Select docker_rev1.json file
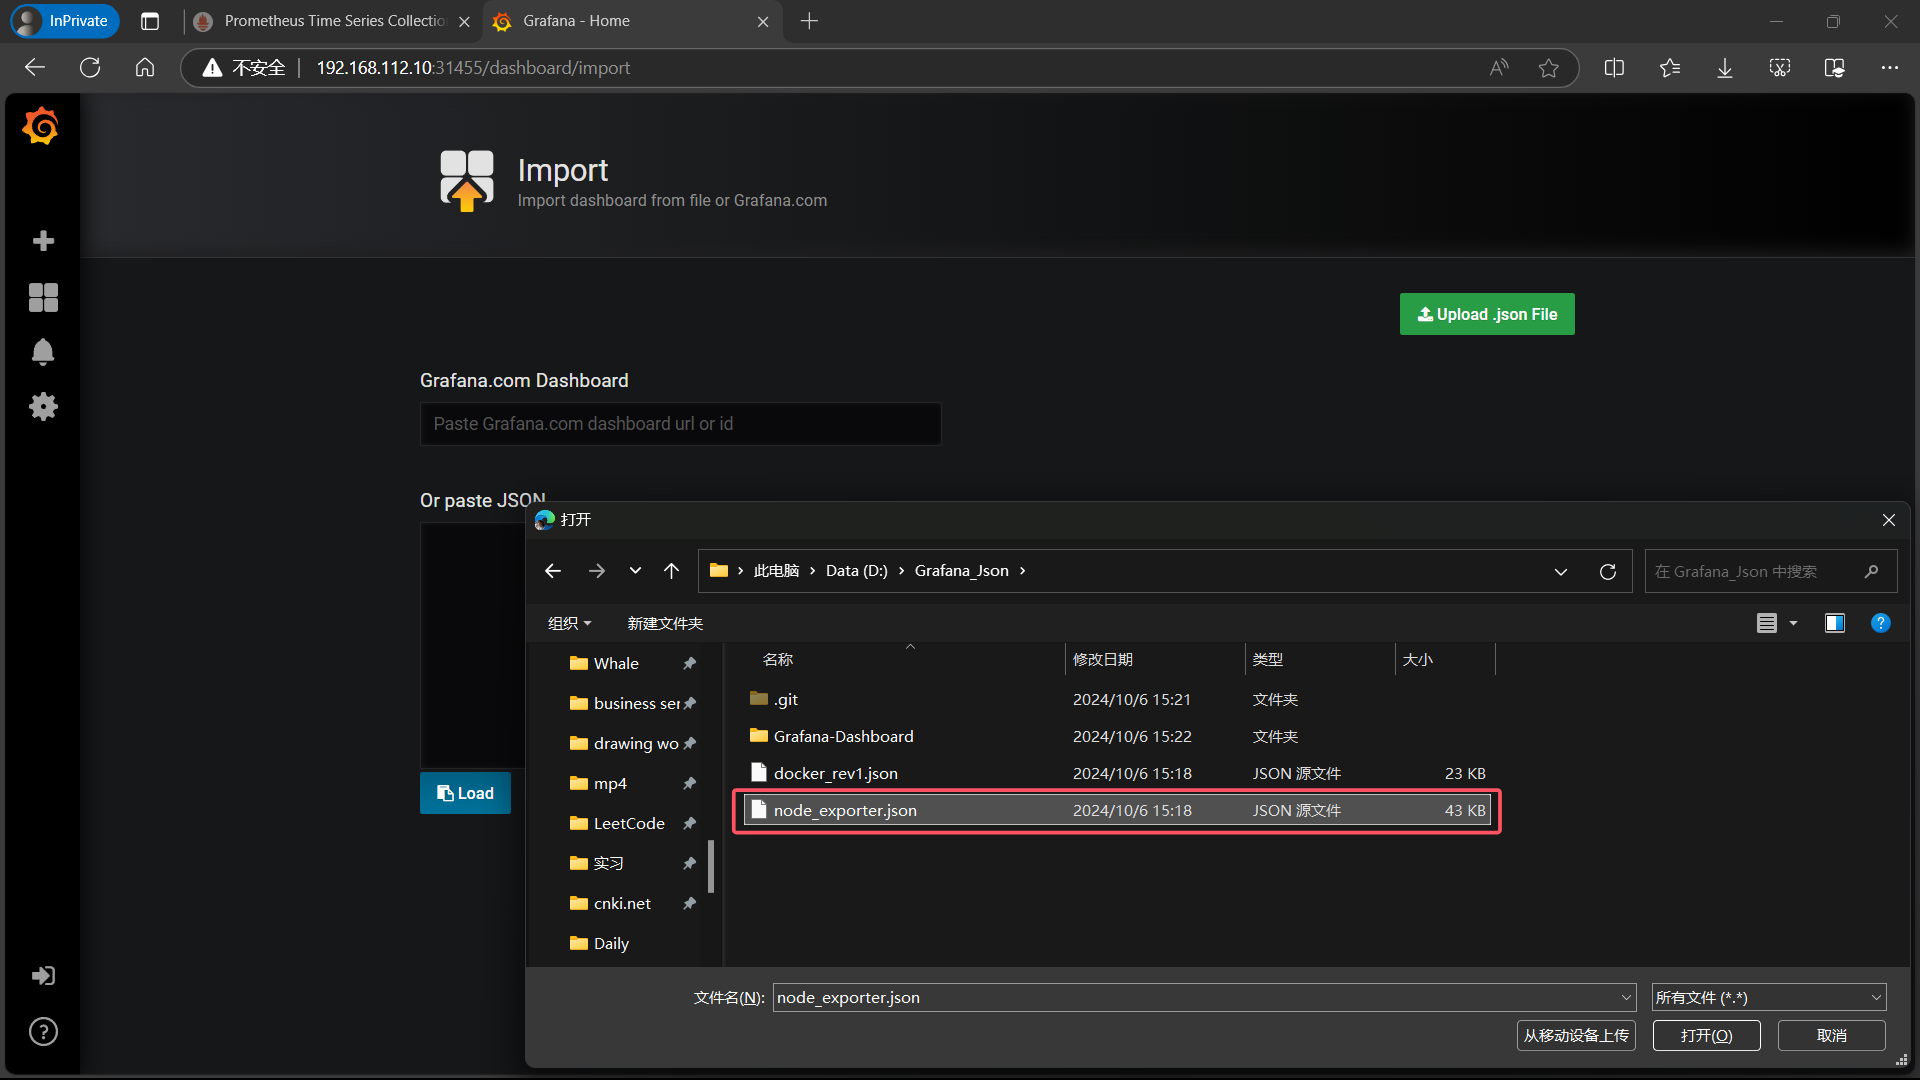This screenshot has height=1080, width=1920. pos(835,773)
